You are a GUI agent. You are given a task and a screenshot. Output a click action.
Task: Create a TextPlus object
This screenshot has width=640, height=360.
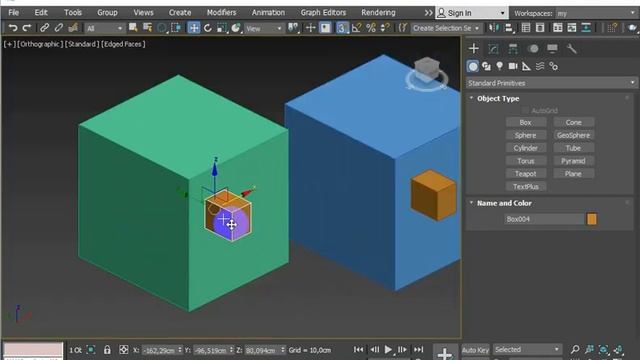(526, 187)
